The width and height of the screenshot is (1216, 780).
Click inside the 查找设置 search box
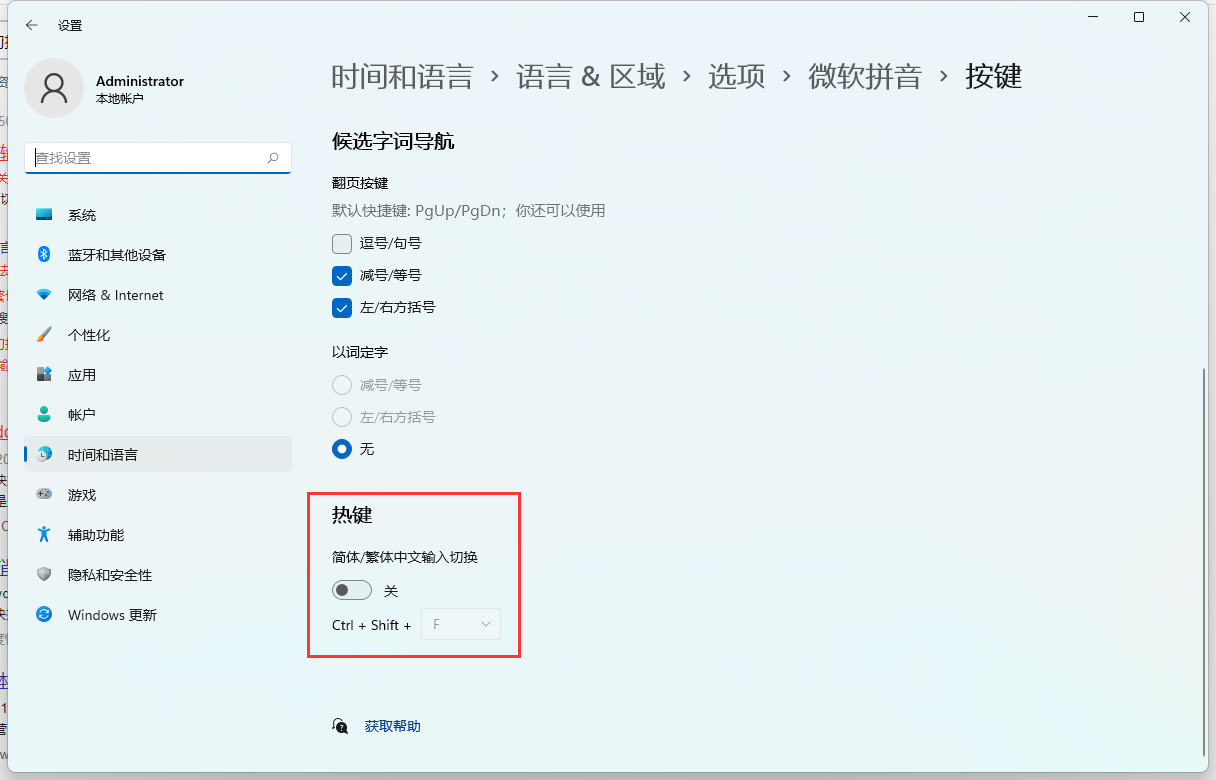pos(157,158)
